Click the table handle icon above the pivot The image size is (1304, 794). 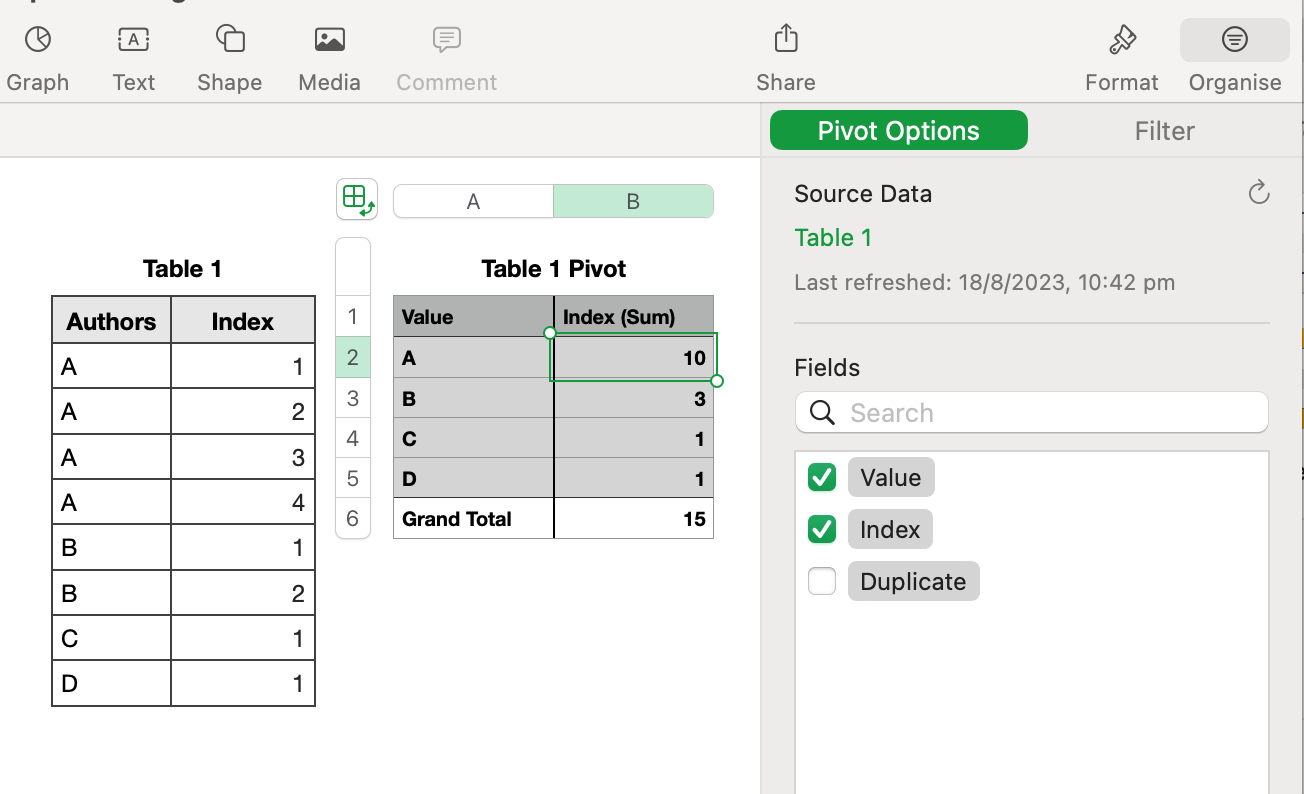tap(357, 200)
